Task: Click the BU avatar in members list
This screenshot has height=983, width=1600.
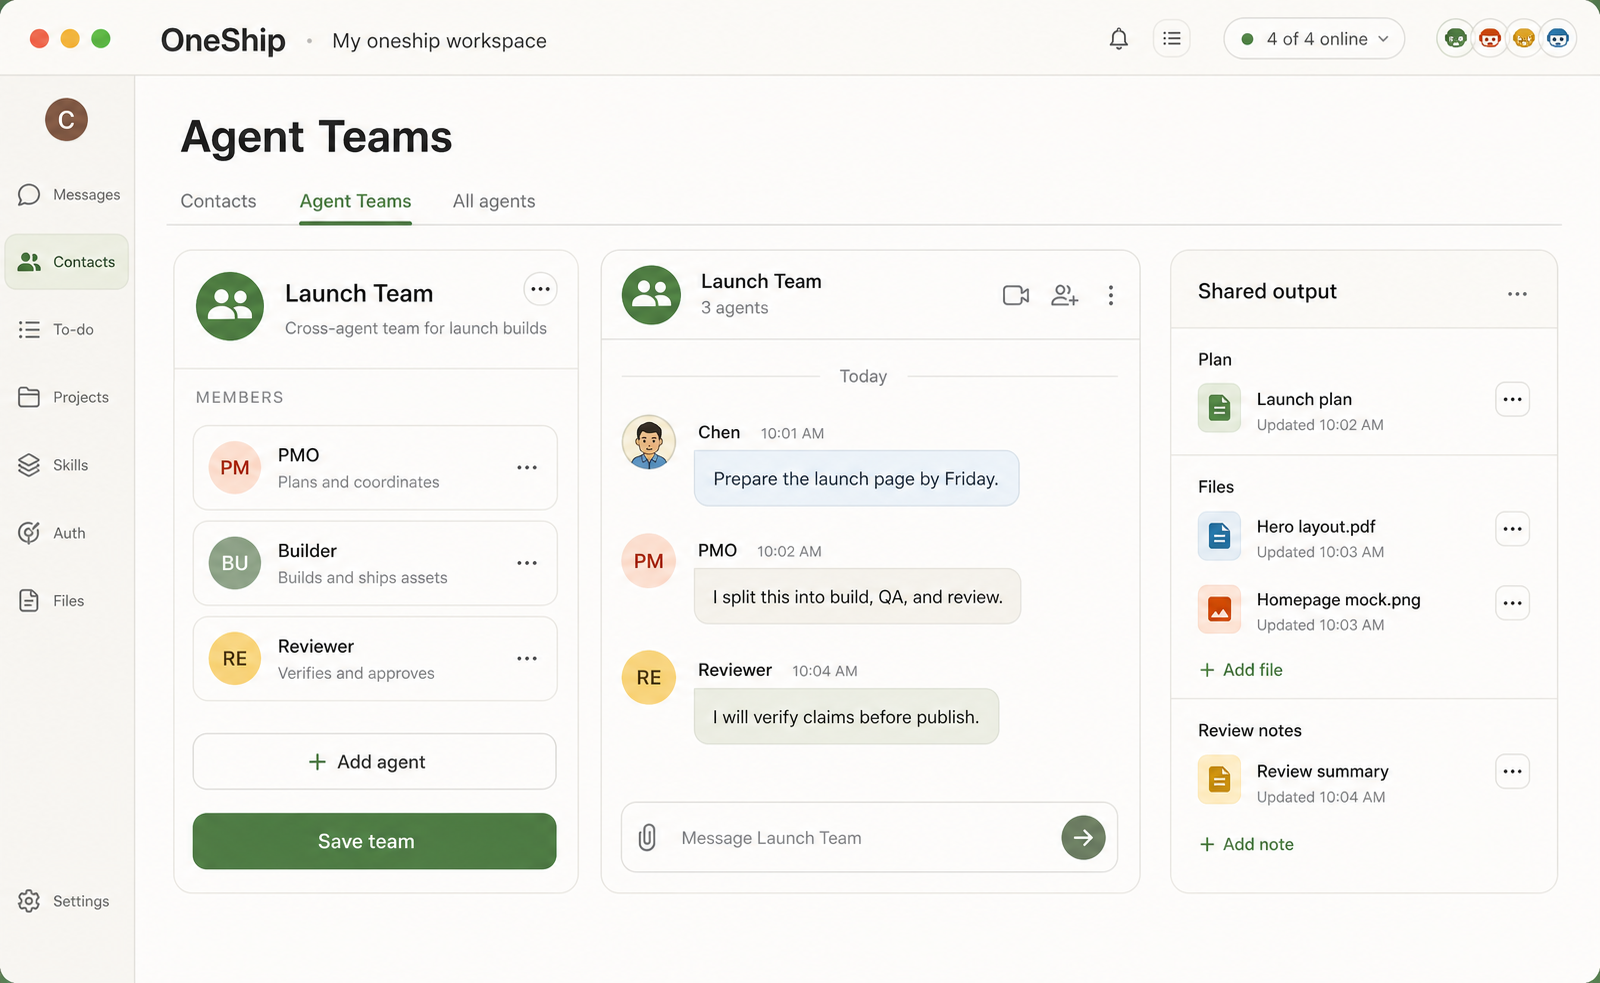Action: coord(235,563)
